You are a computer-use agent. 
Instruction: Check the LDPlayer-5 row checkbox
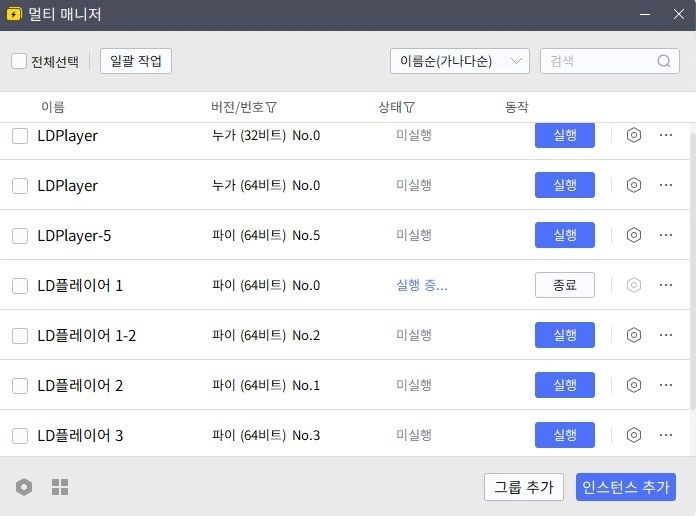20,236
